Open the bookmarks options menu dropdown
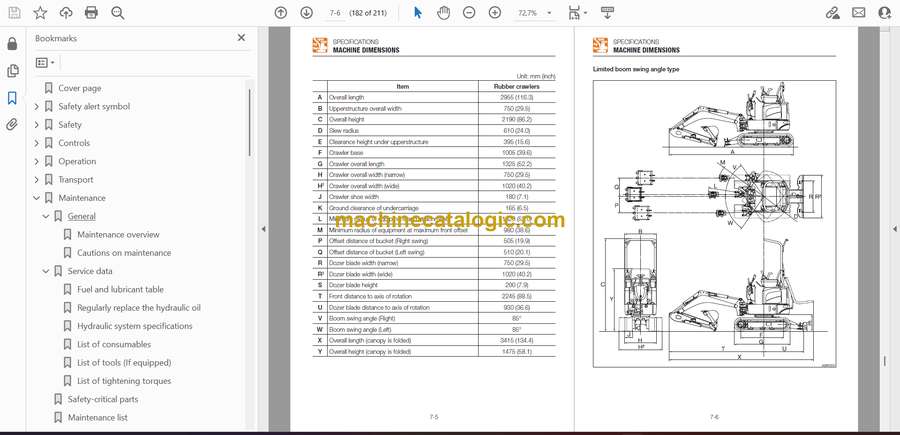900x435 pixels. [45, 63]
